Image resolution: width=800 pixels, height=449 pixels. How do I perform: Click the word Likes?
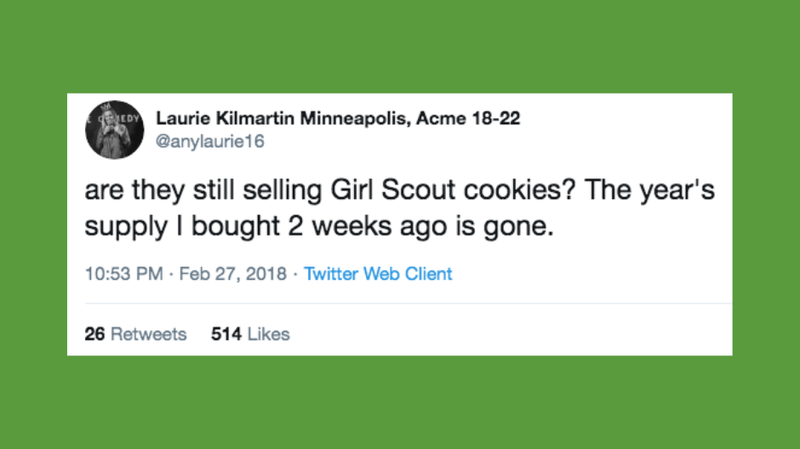click(266, 334)
